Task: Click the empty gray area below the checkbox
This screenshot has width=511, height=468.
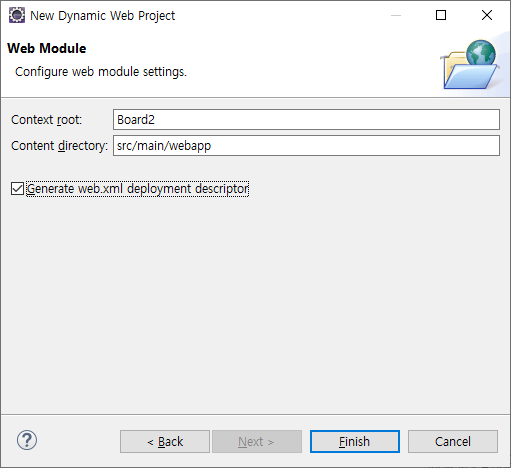Action: [255, 300]
